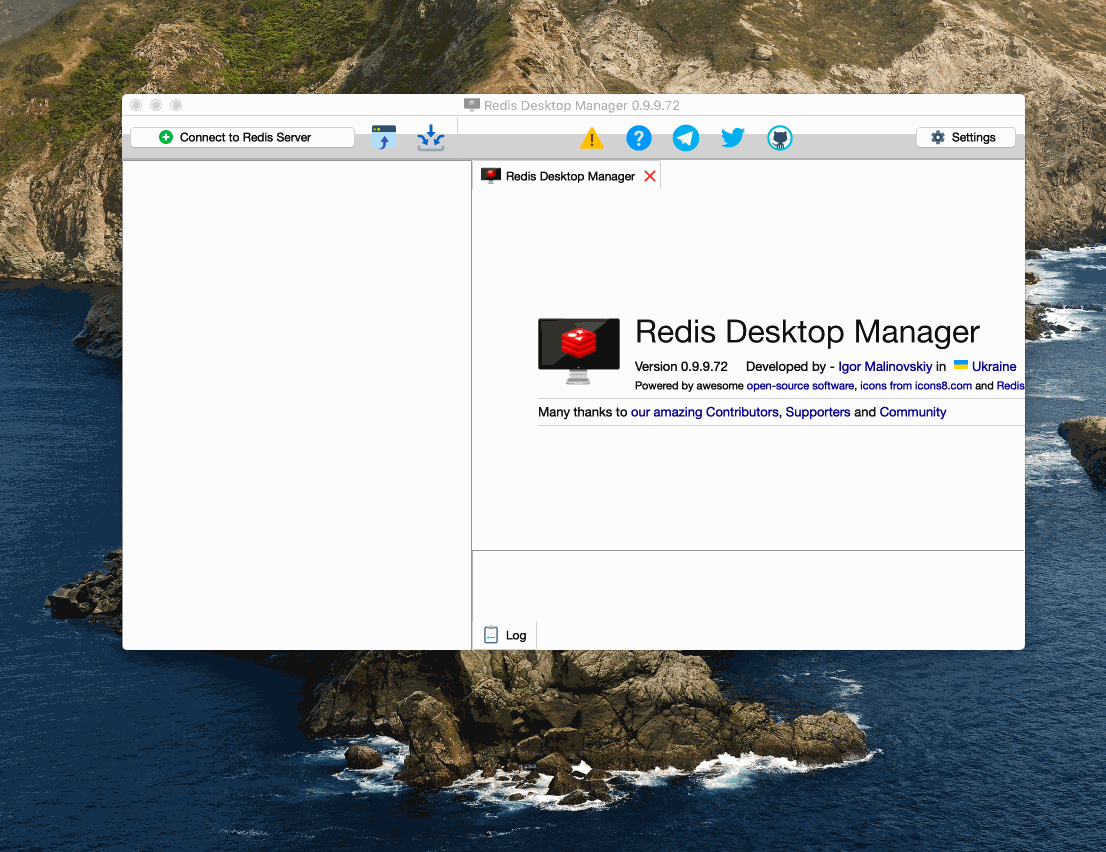Click the Version 0.9.9.72 text
This screenshot has width=1106, height=852.
point(681,367)
